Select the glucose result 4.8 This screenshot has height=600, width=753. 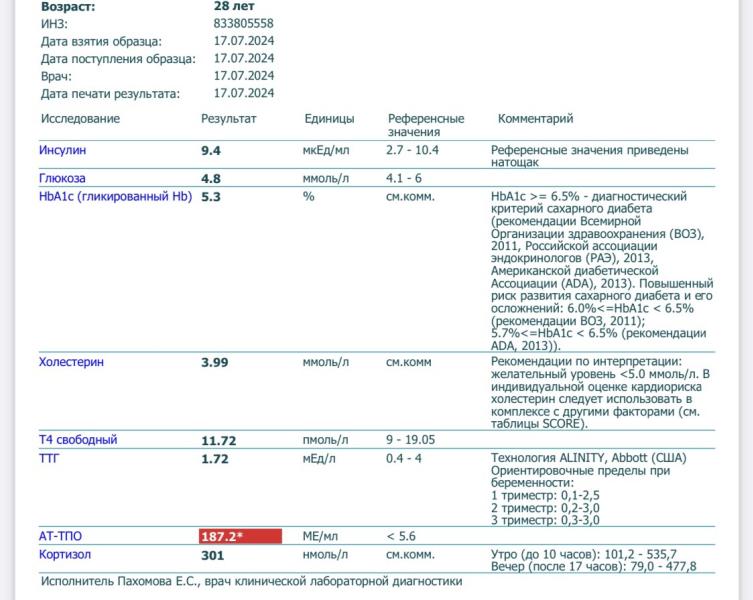tap(211, 179)
